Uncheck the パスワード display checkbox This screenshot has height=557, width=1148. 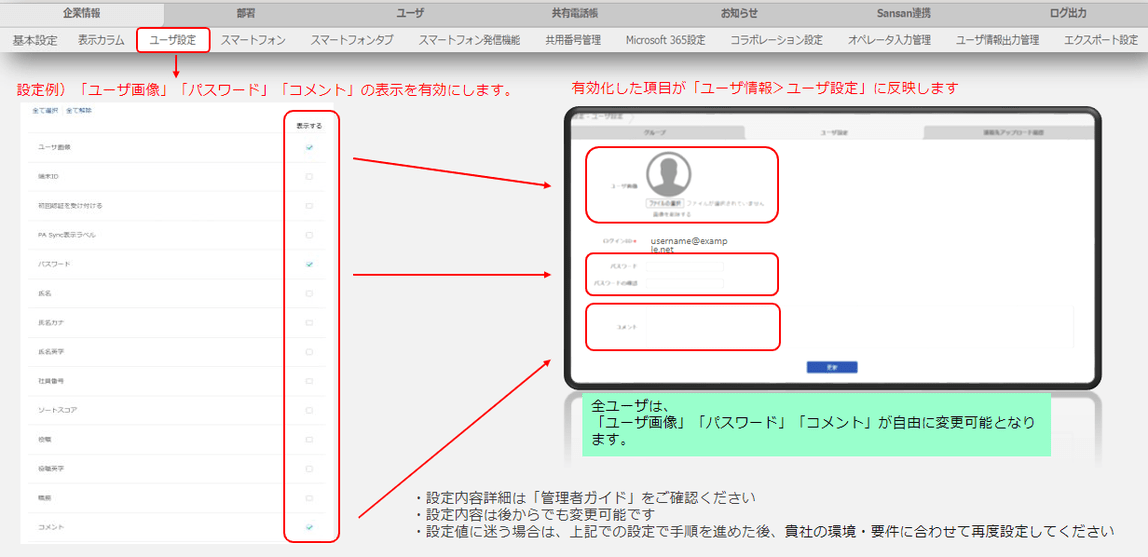click(x=309, y=264)
